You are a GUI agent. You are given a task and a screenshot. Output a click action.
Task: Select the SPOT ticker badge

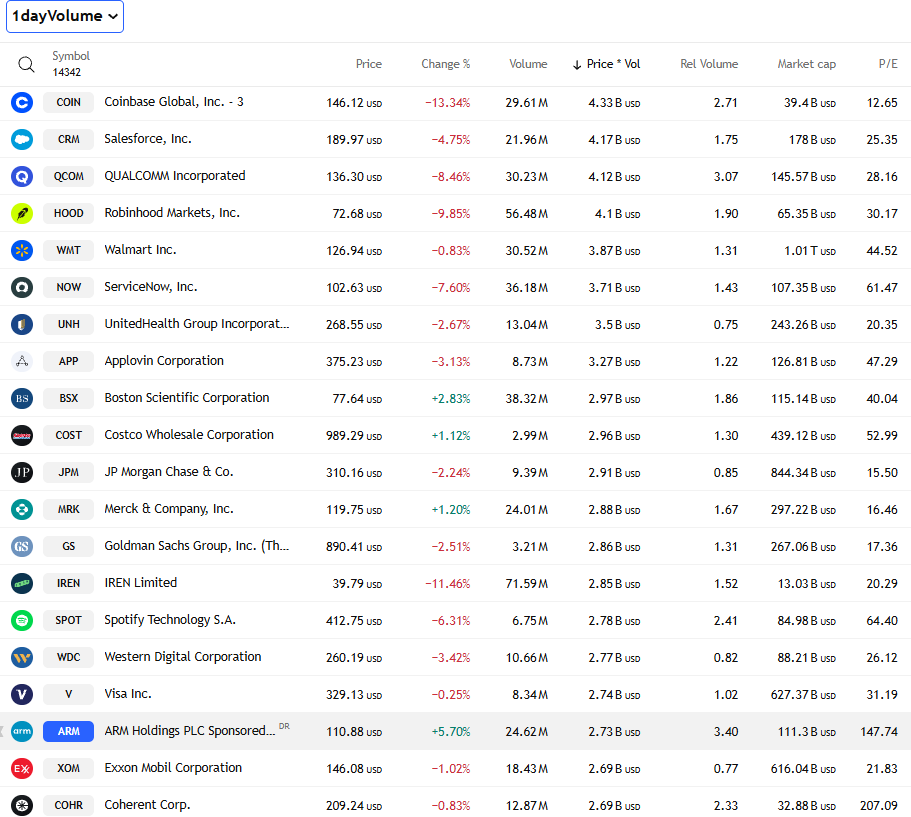point(69,621)
